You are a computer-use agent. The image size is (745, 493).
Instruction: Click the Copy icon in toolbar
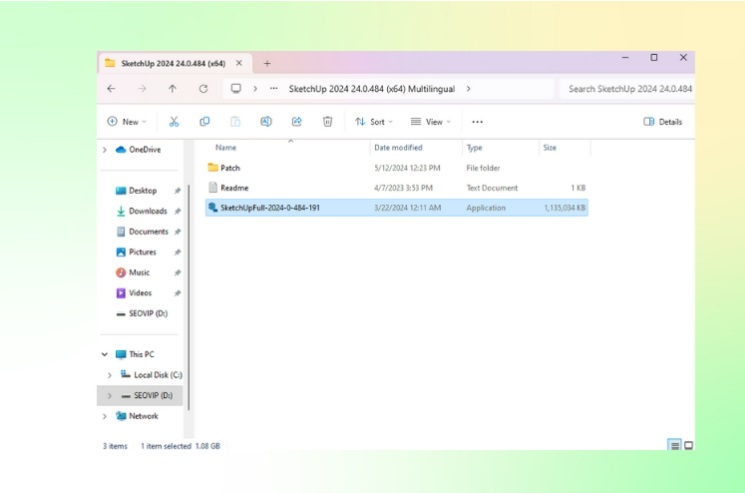click(x=204, y=122)
